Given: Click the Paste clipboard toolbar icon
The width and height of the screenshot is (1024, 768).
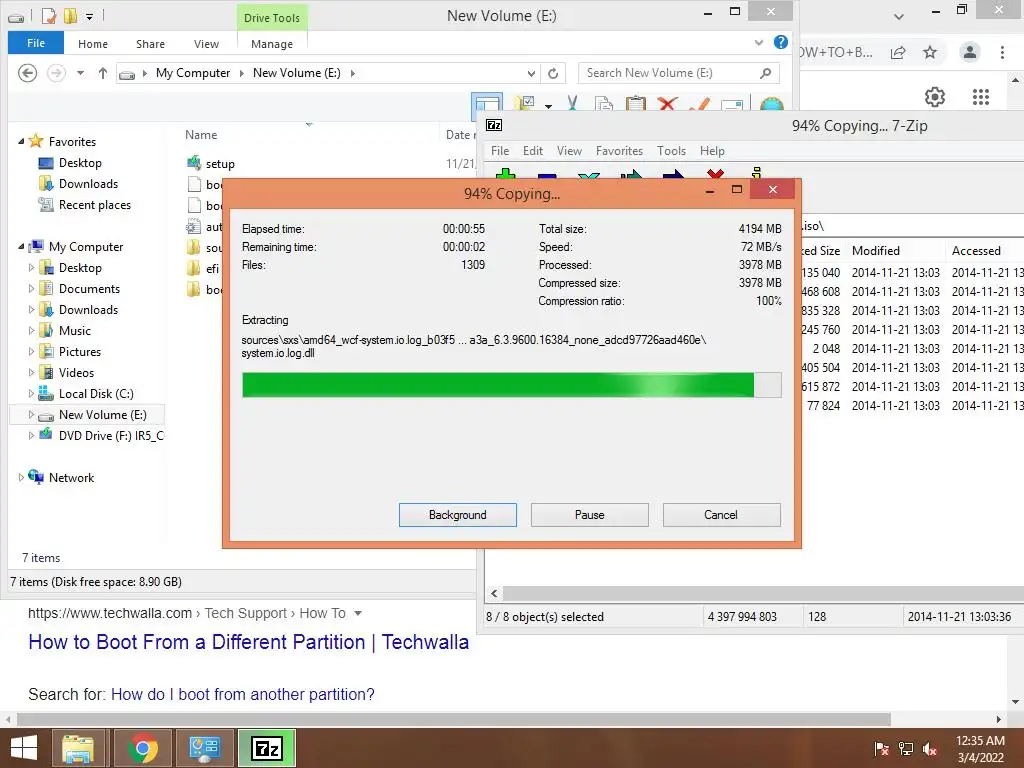Looking at the screenshot, I should coord(635,103).
